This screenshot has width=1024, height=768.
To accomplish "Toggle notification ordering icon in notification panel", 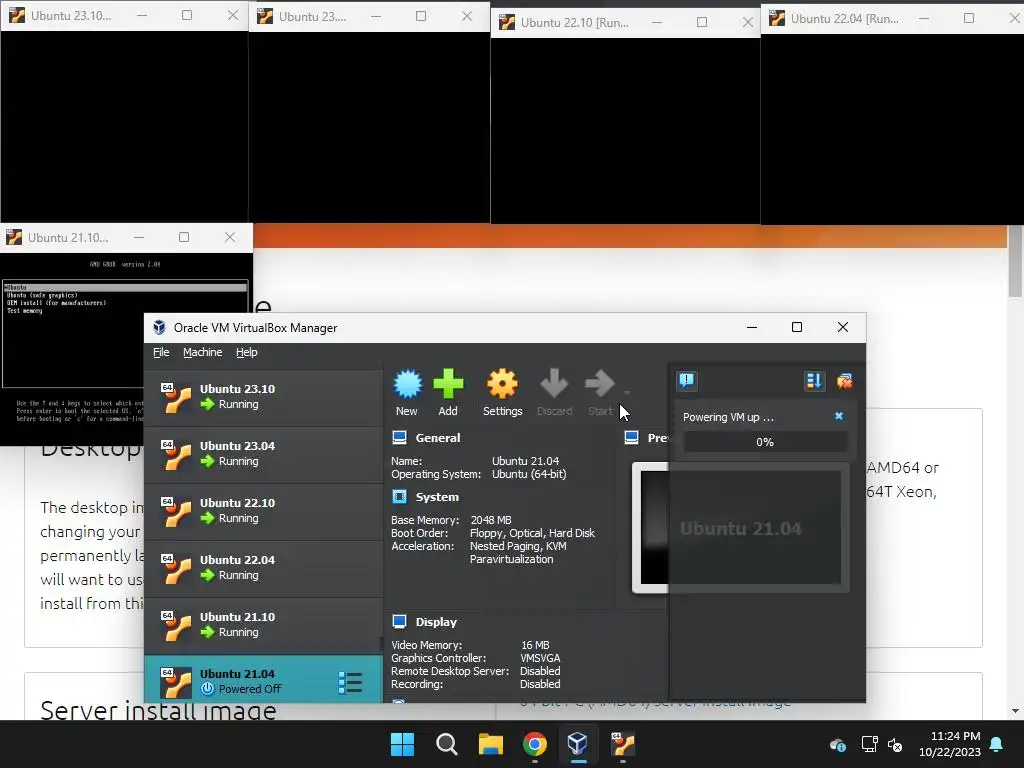I will 814,381.
